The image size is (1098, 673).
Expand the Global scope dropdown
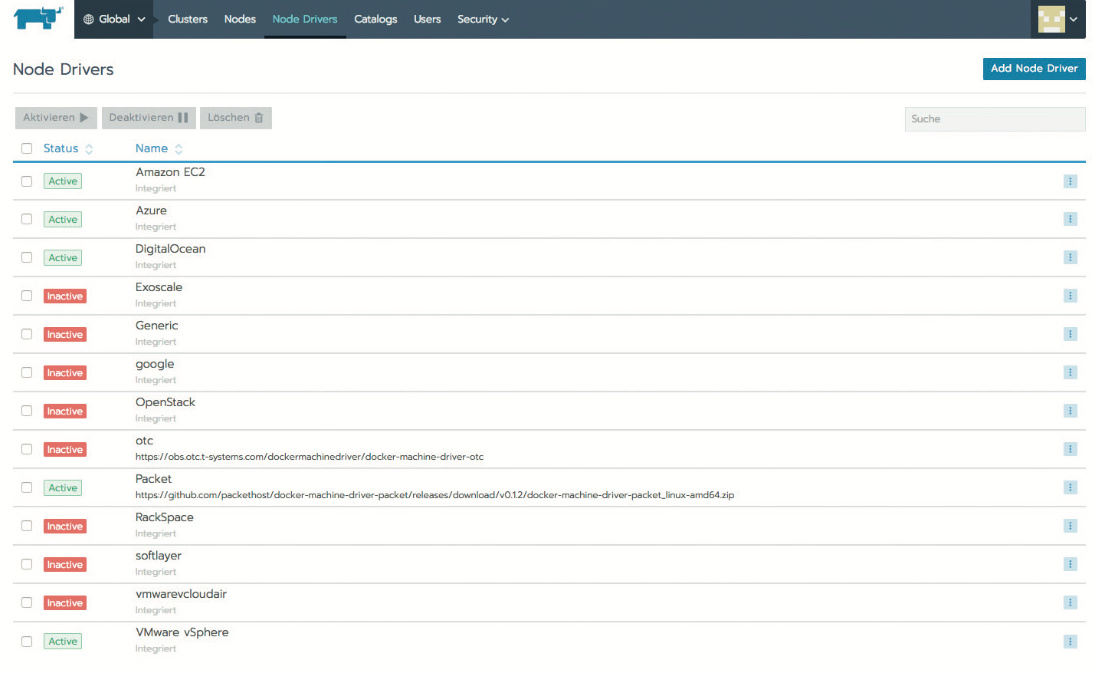coord(114,19)
